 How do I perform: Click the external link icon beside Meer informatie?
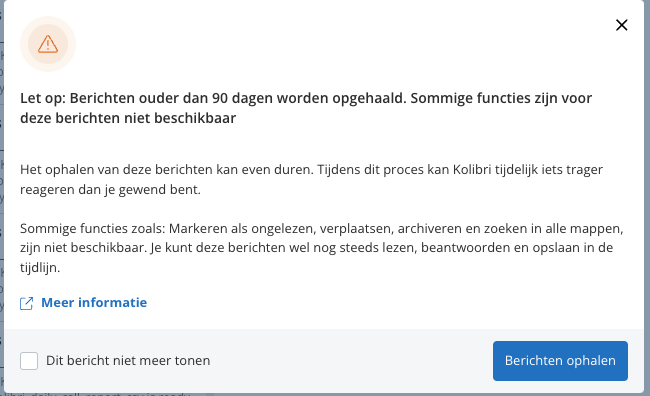[27, 303]
